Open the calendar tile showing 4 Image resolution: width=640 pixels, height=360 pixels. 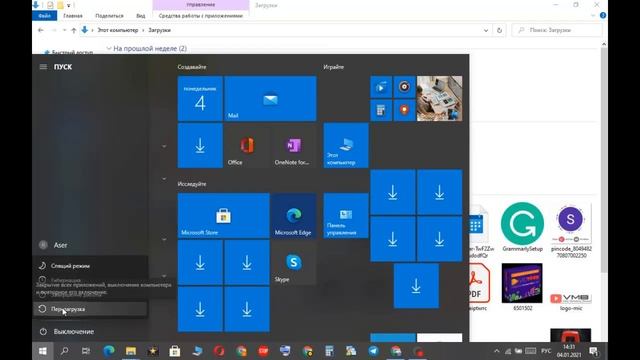click(x=200, y=98)
